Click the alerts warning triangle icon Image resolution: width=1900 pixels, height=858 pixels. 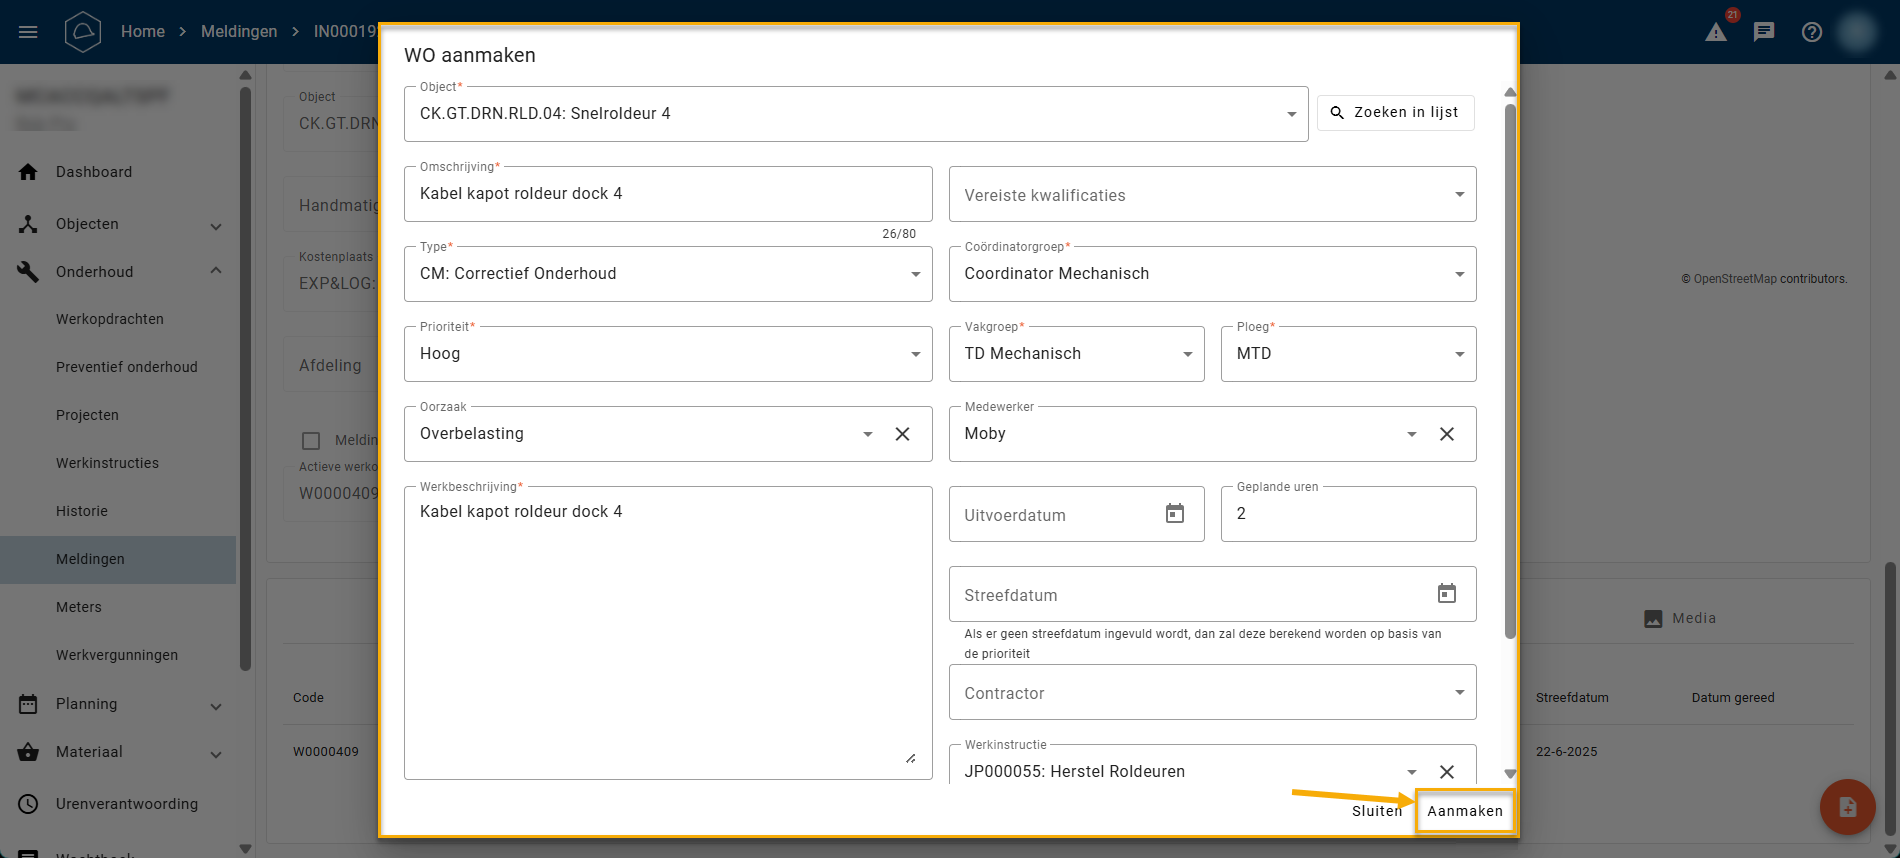[1716, 32]
